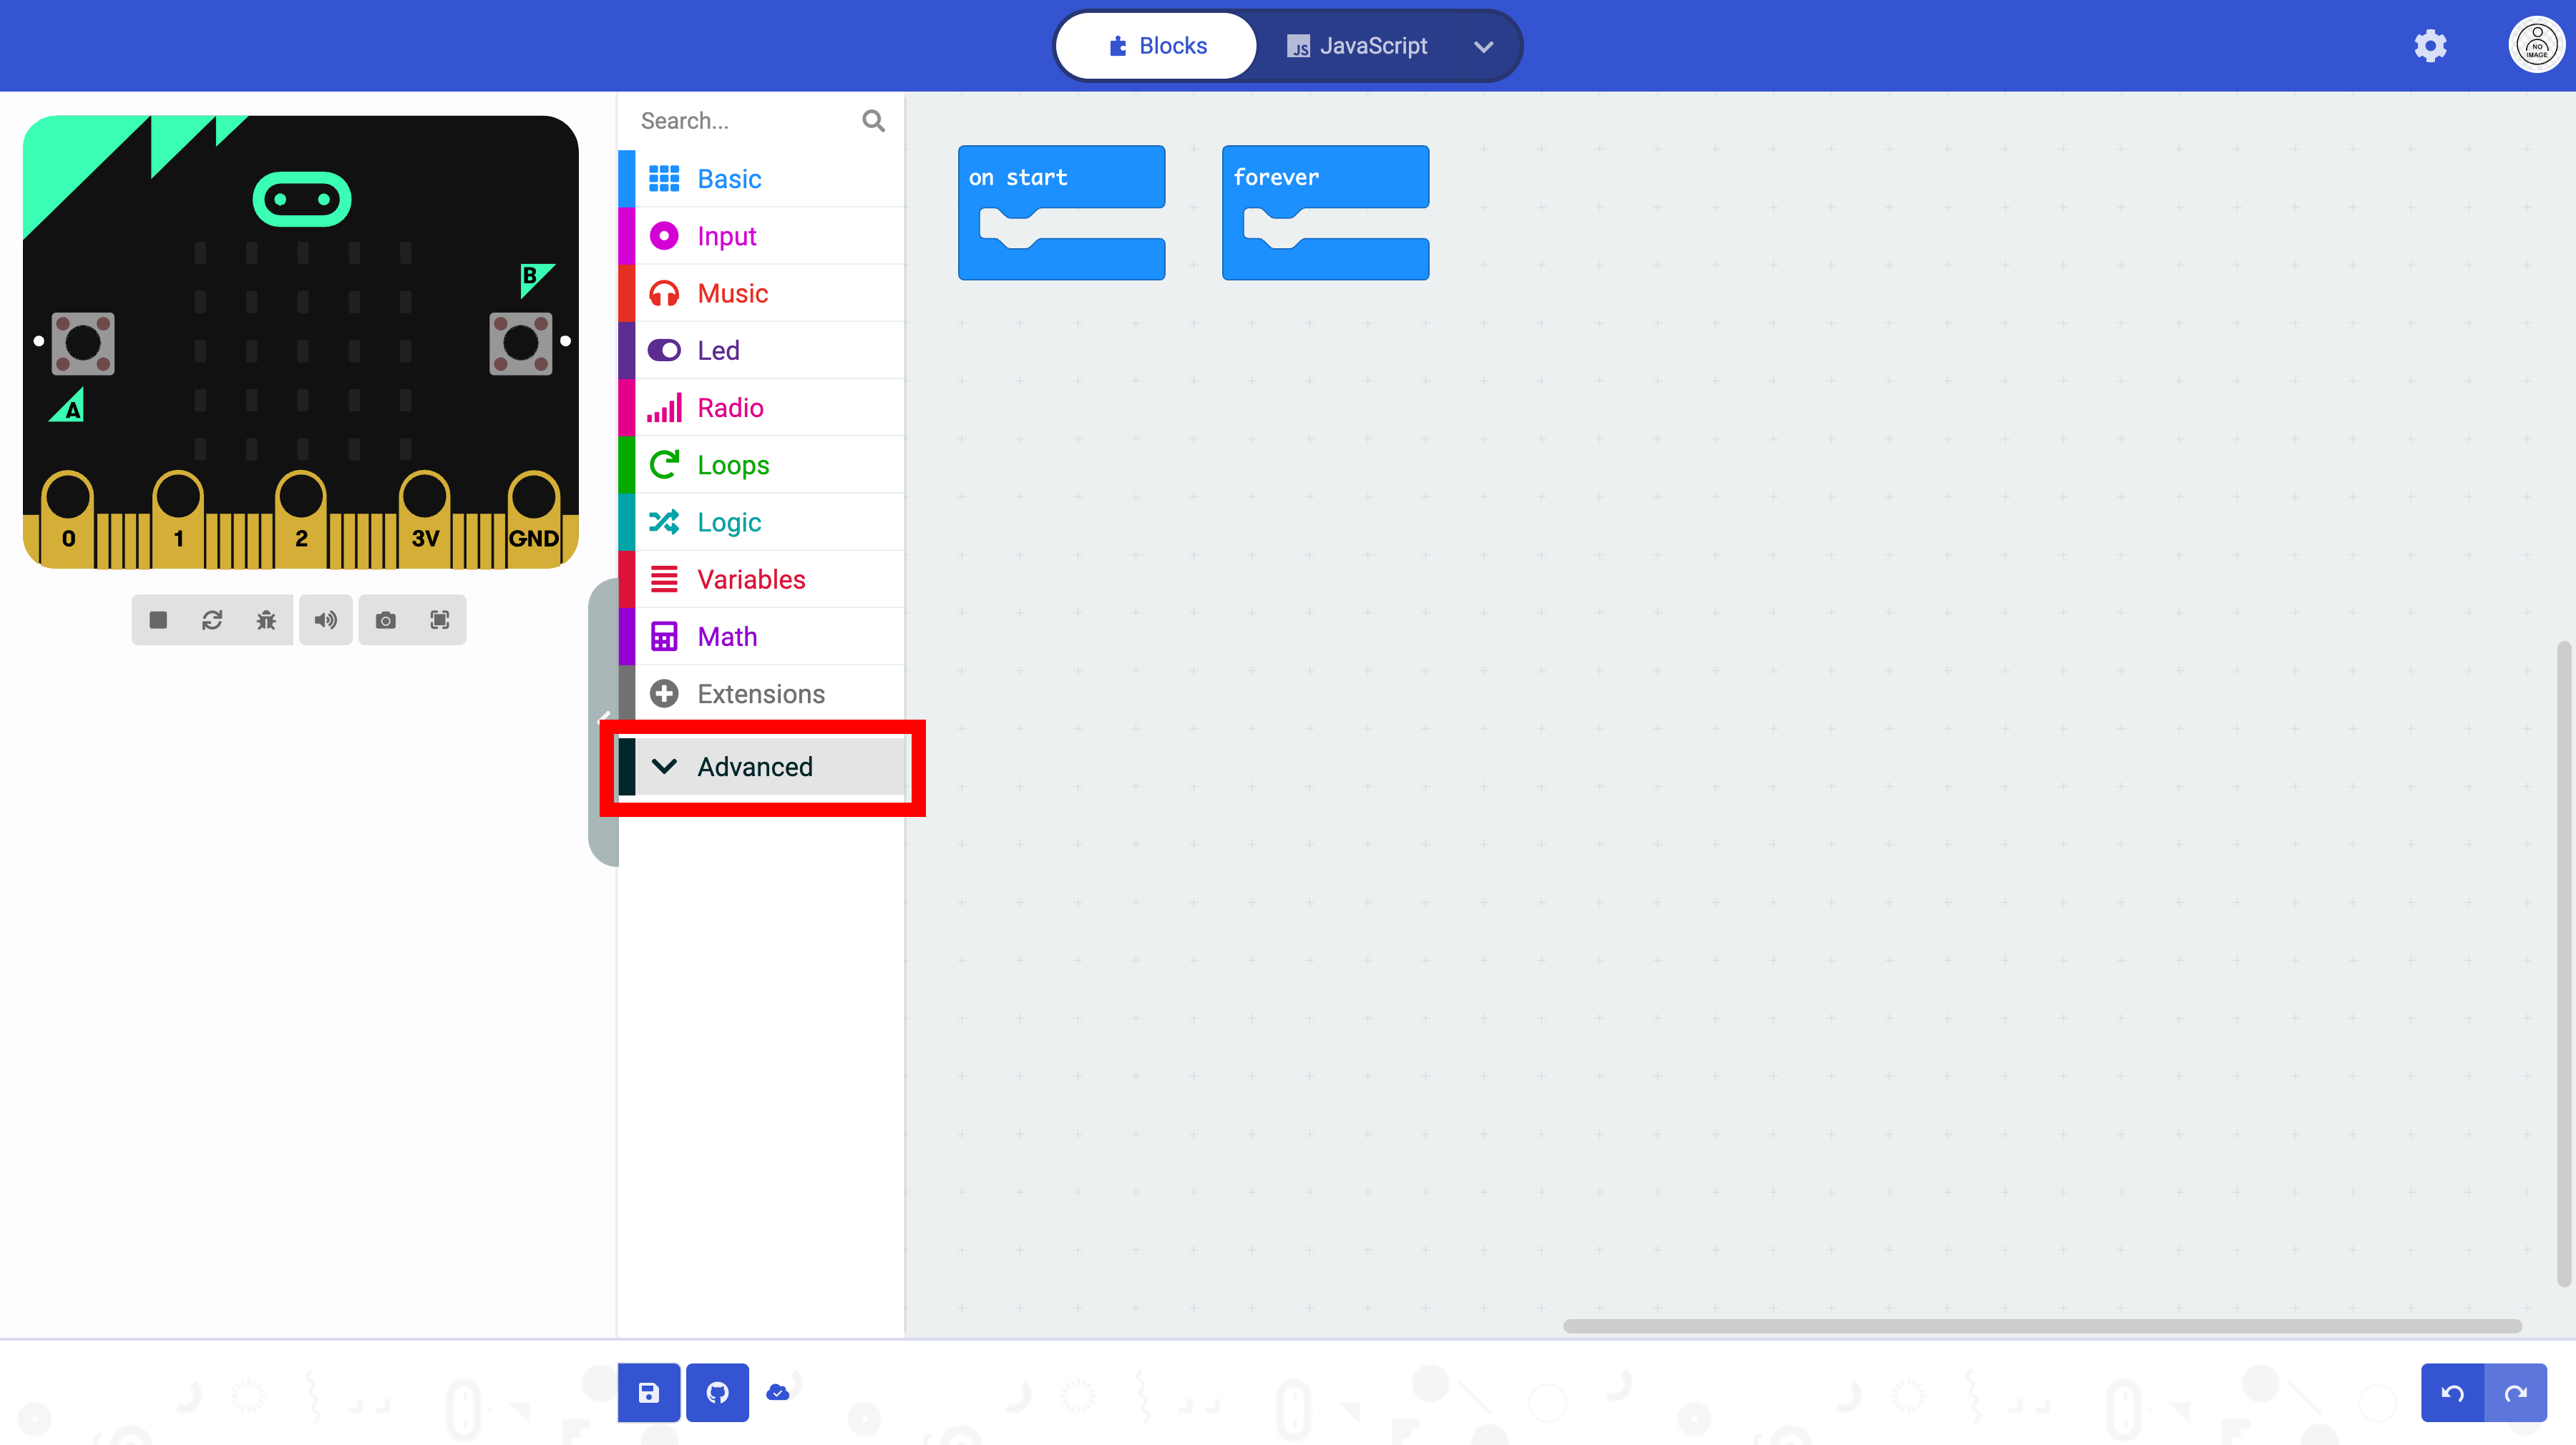This screenshot has width=2576, height=1445.
Task: Open GitHub repository button
Action: (x=717, y=1392)
